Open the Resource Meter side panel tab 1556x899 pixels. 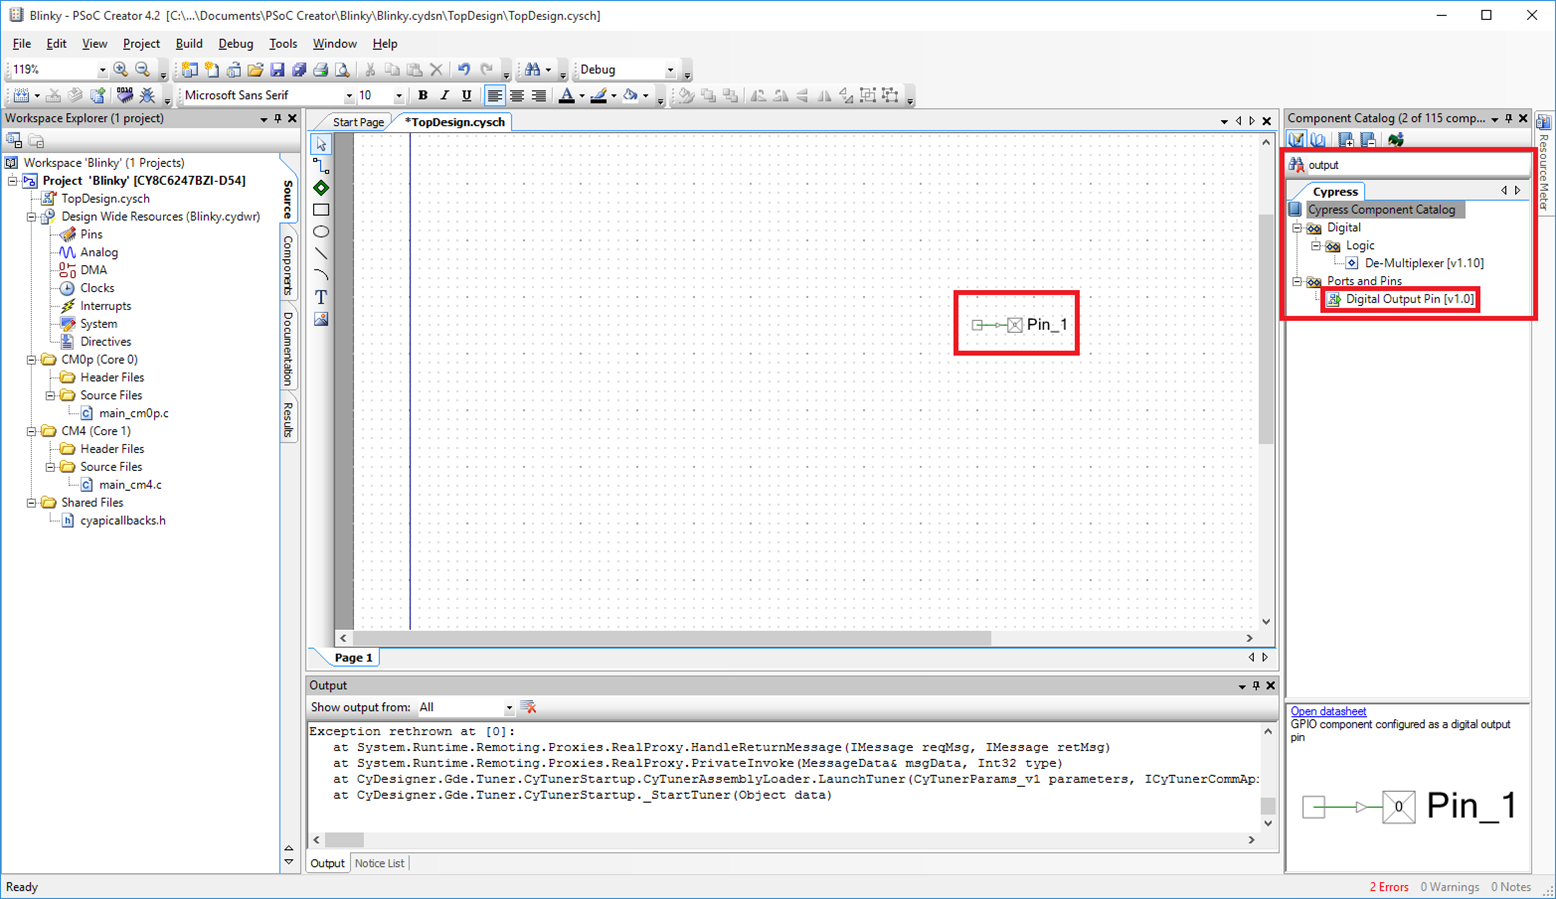[1545, 163]
